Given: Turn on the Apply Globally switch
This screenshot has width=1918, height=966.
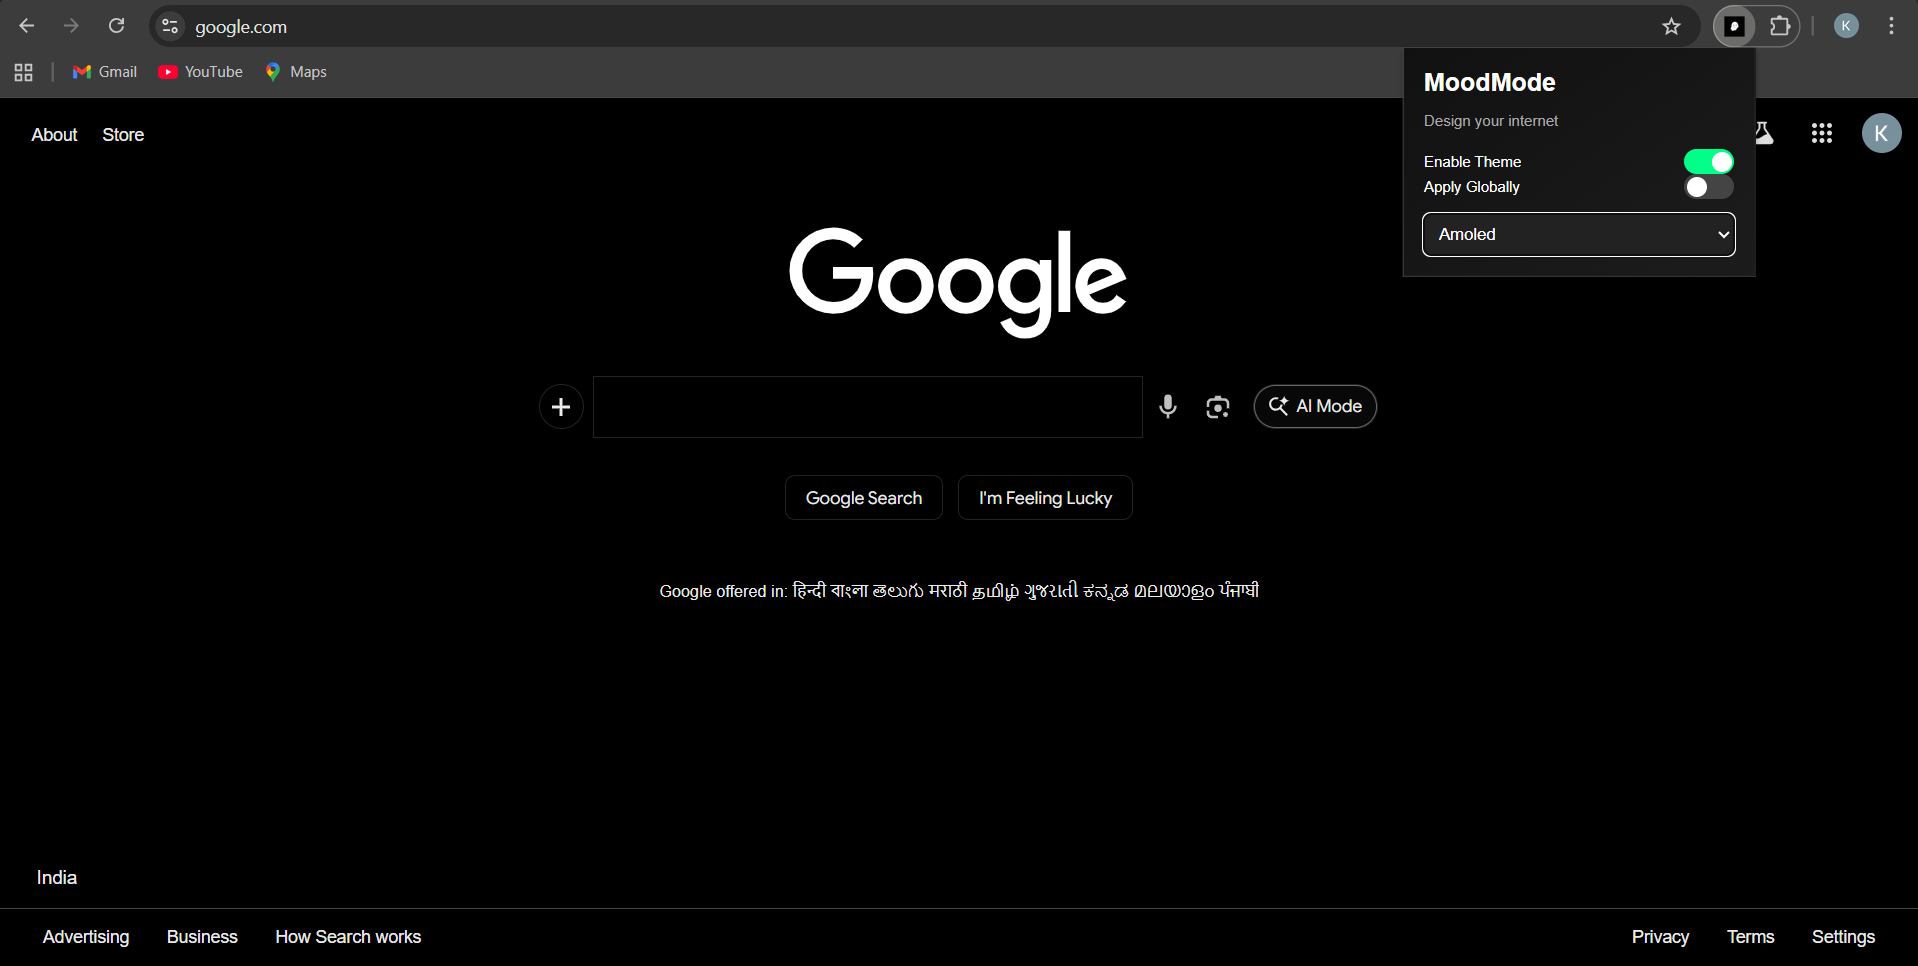Looking at the screenshot, I should click(x=1708, y=187).
